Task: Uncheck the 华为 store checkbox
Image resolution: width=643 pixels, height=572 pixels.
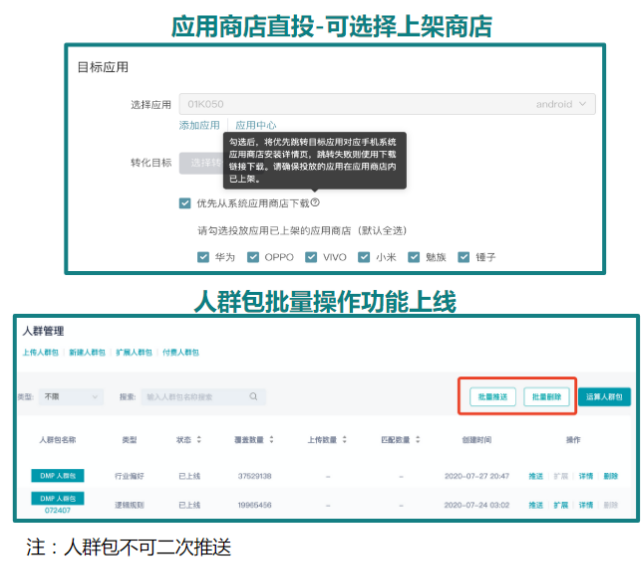Action: [x=203, y=257]
